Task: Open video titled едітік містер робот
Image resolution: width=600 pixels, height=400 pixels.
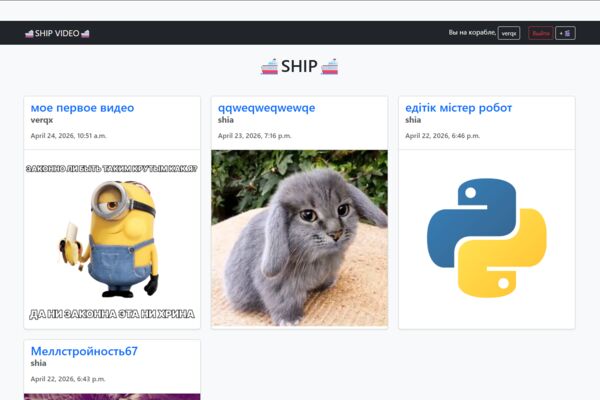Action: 458,108
